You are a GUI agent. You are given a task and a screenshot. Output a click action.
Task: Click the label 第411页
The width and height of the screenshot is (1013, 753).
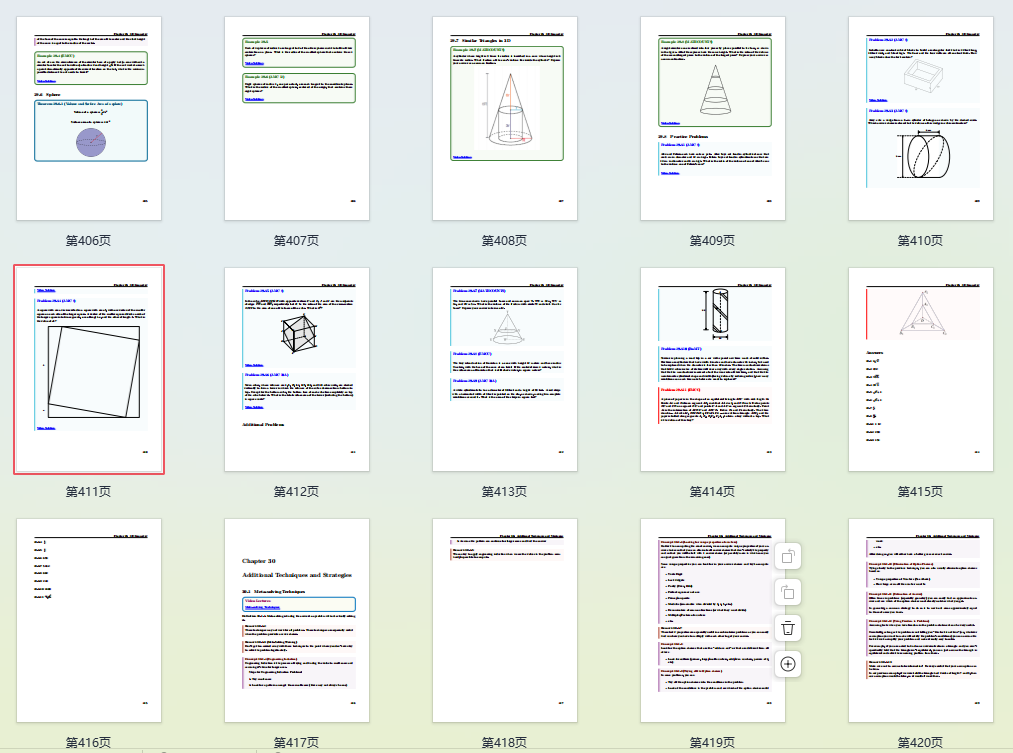[x=89, y=491]
